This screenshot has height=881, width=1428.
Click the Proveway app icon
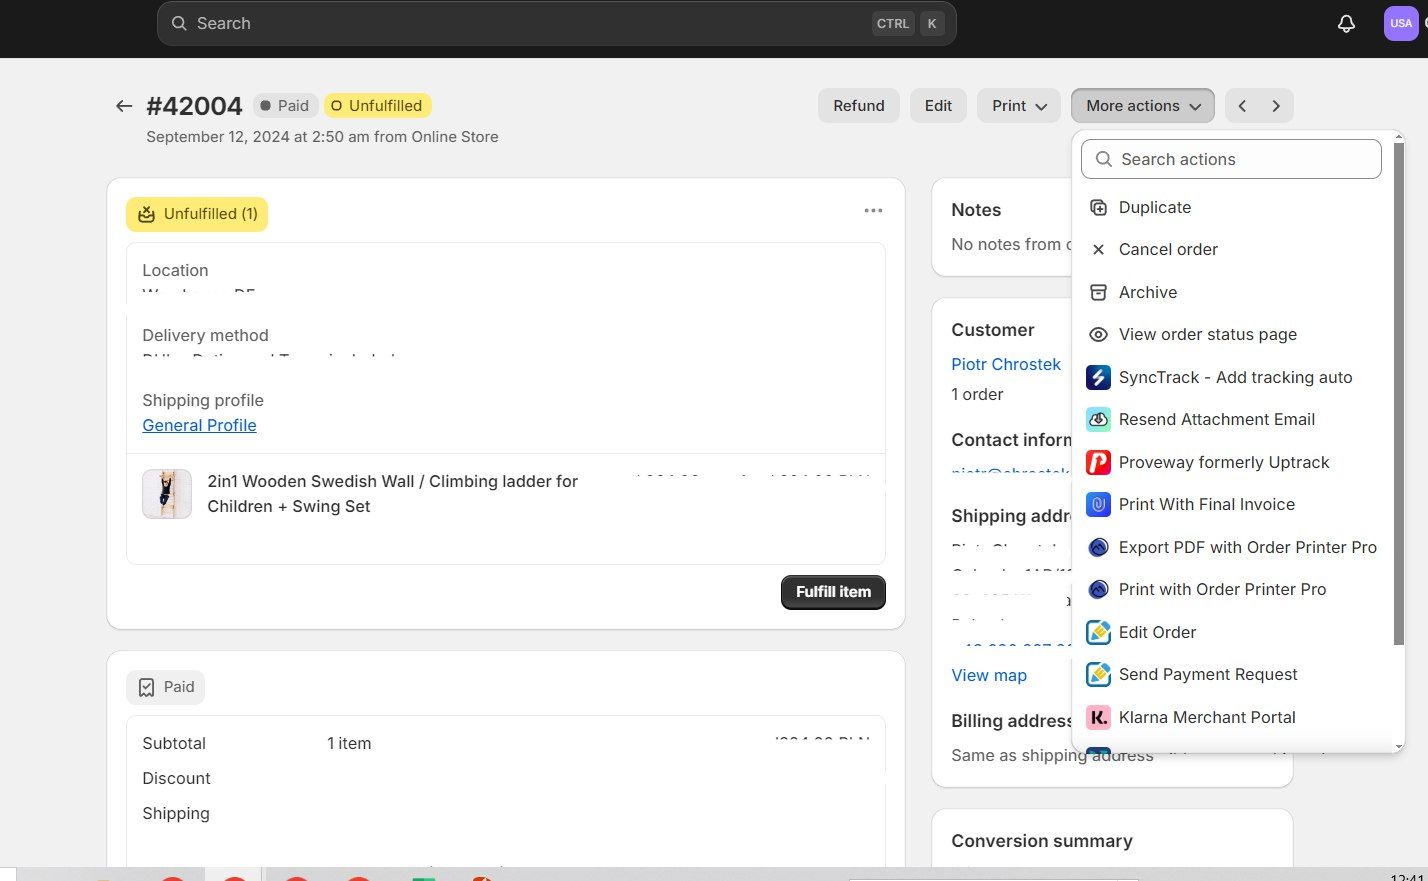1098,462
